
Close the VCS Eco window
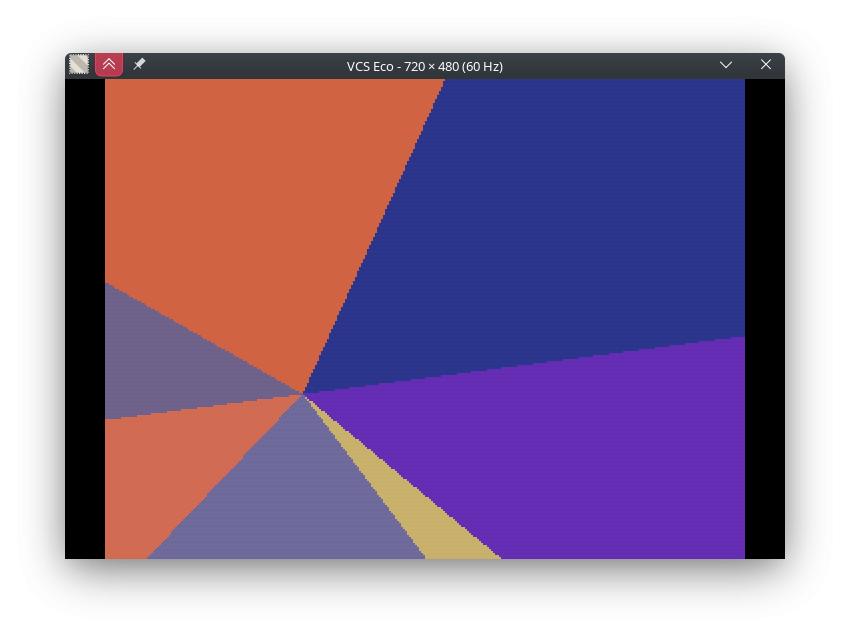pyautogui.click(x=766, y=65)
